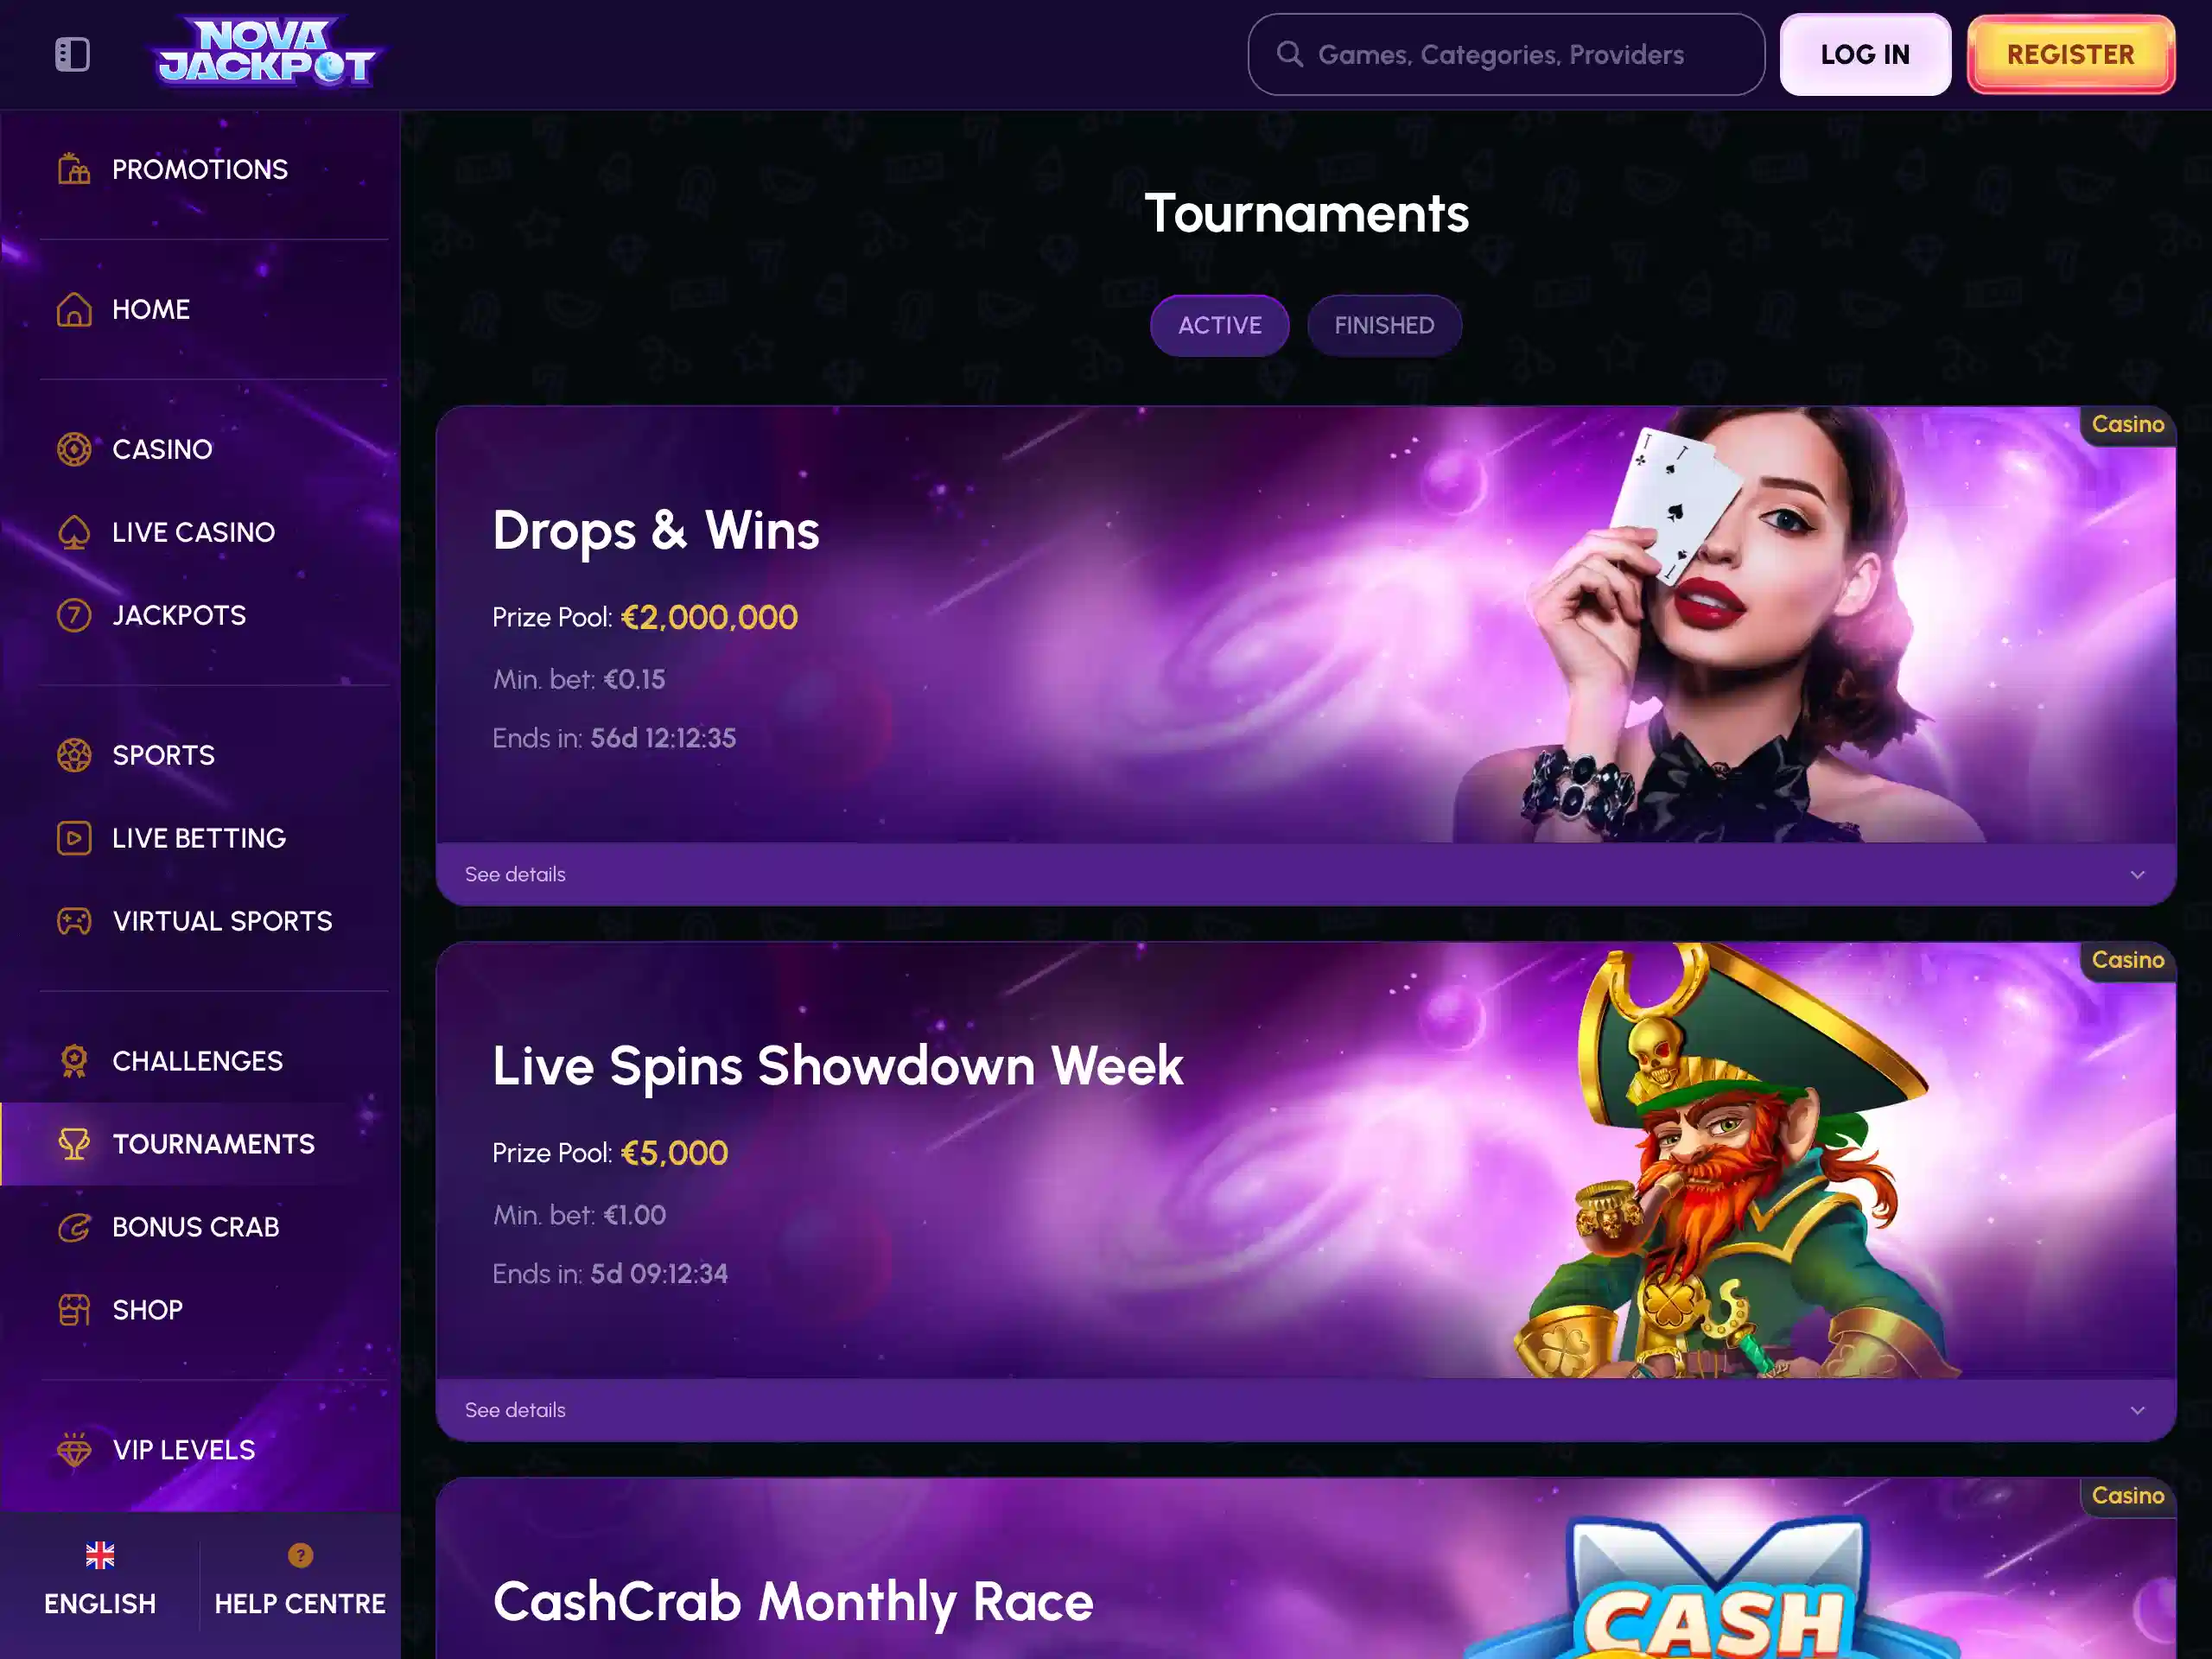The height and width of the screenshot is (1659, 2212).
Task: Click the Nova Jackpot logo
Action: tap(267, 51)
